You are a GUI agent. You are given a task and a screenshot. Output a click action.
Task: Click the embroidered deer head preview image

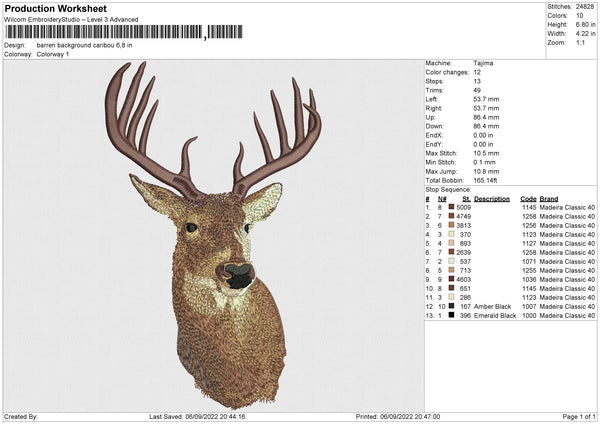point(213,235)
